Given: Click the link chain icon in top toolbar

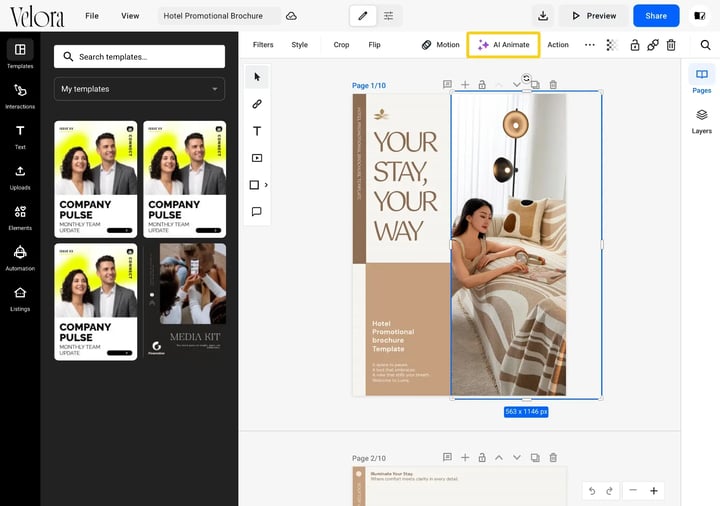Looking at the screenshot, I should click(652, 45).
